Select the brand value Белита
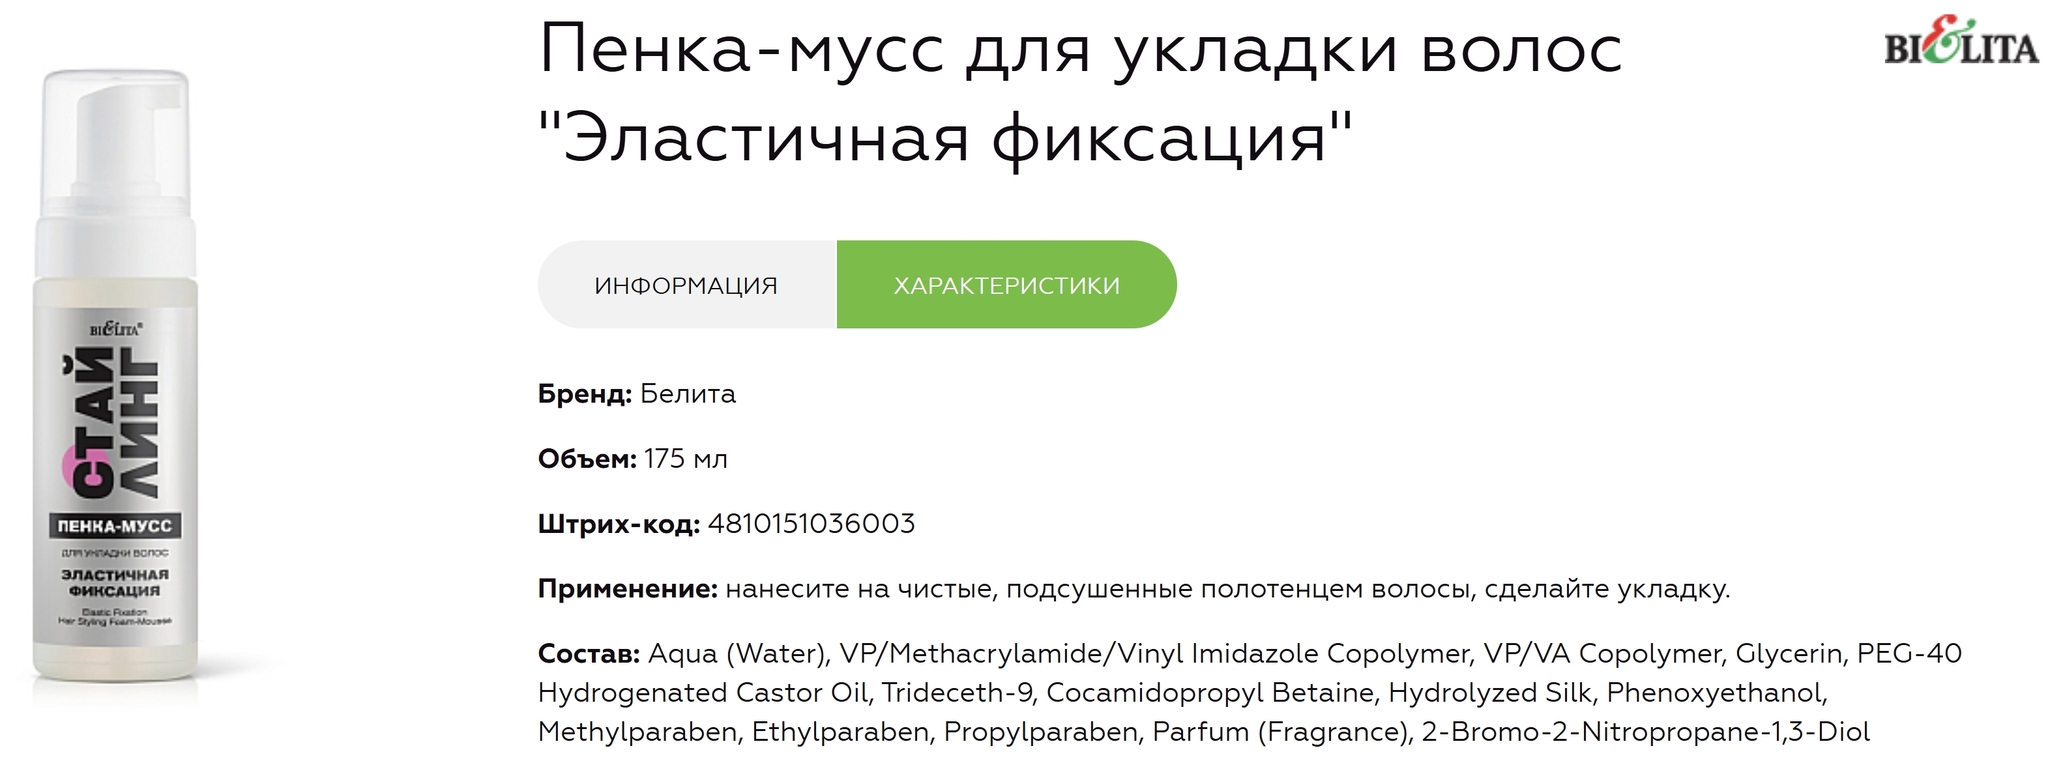The image size is (2048, 776). coord(688,394)
